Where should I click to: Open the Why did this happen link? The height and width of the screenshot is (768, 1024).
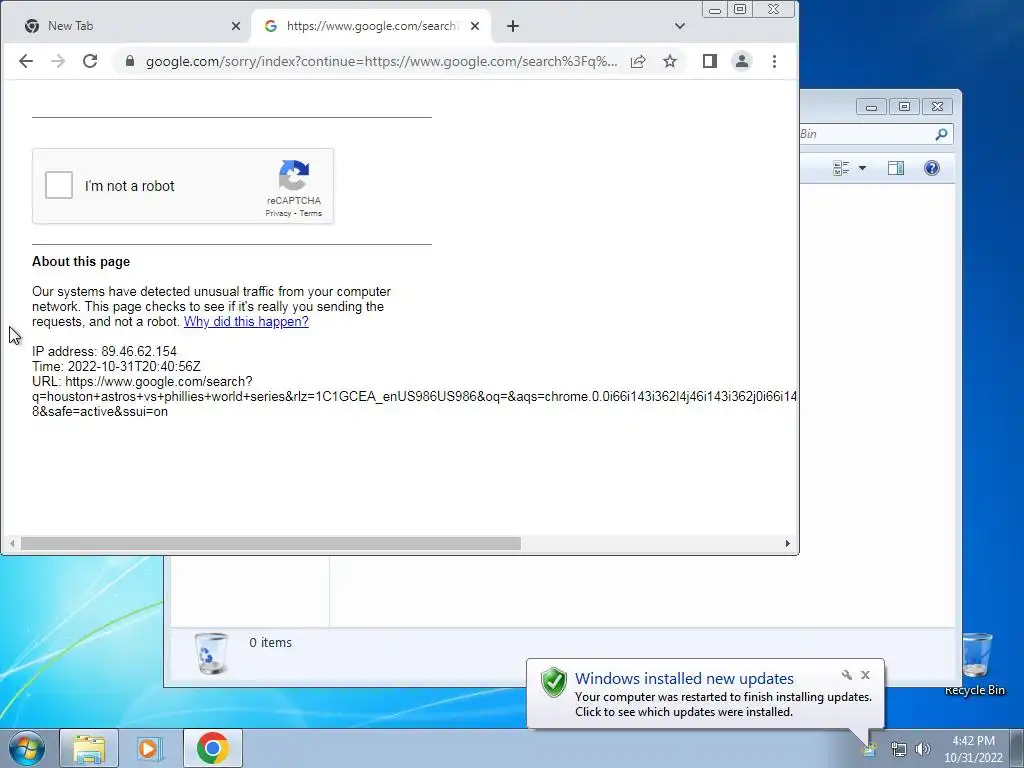click(x=246, y=321)
